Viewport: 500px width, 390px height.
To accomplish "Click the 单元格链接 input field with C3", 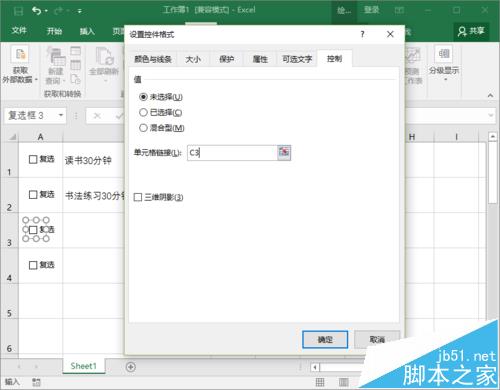I will pos(232,153).
